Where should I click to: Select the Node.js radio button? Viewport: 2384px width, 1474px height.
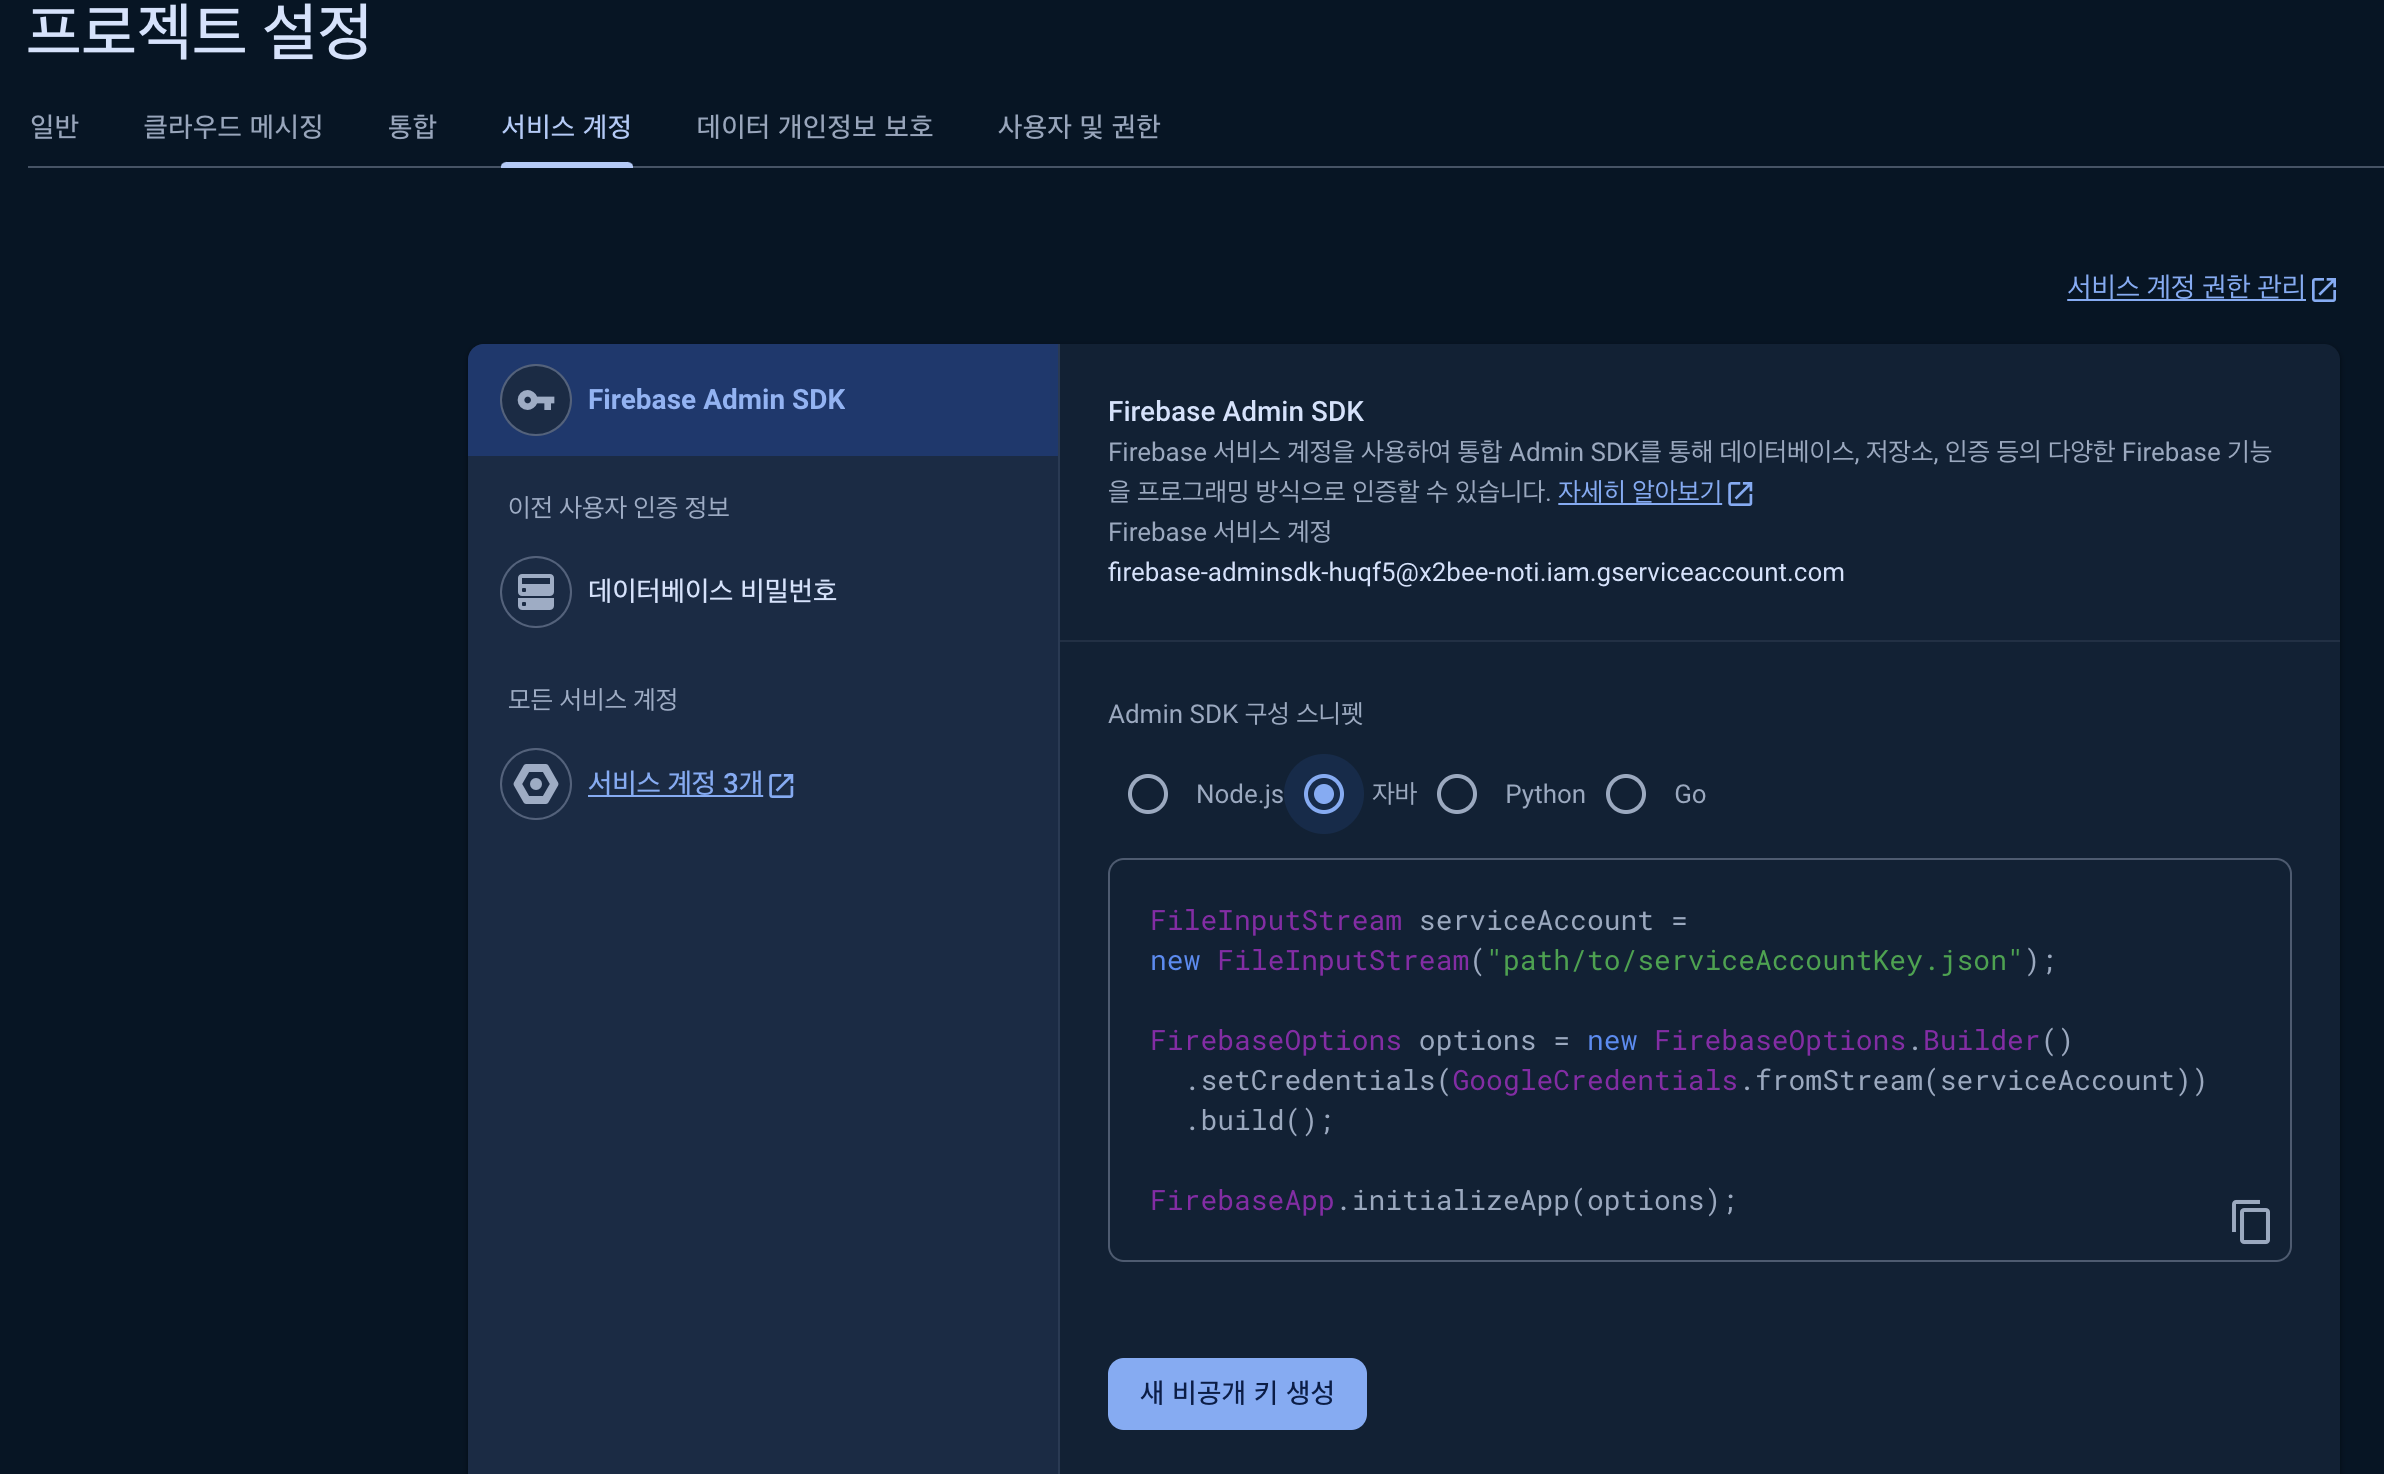click(x=1148, y=794)
